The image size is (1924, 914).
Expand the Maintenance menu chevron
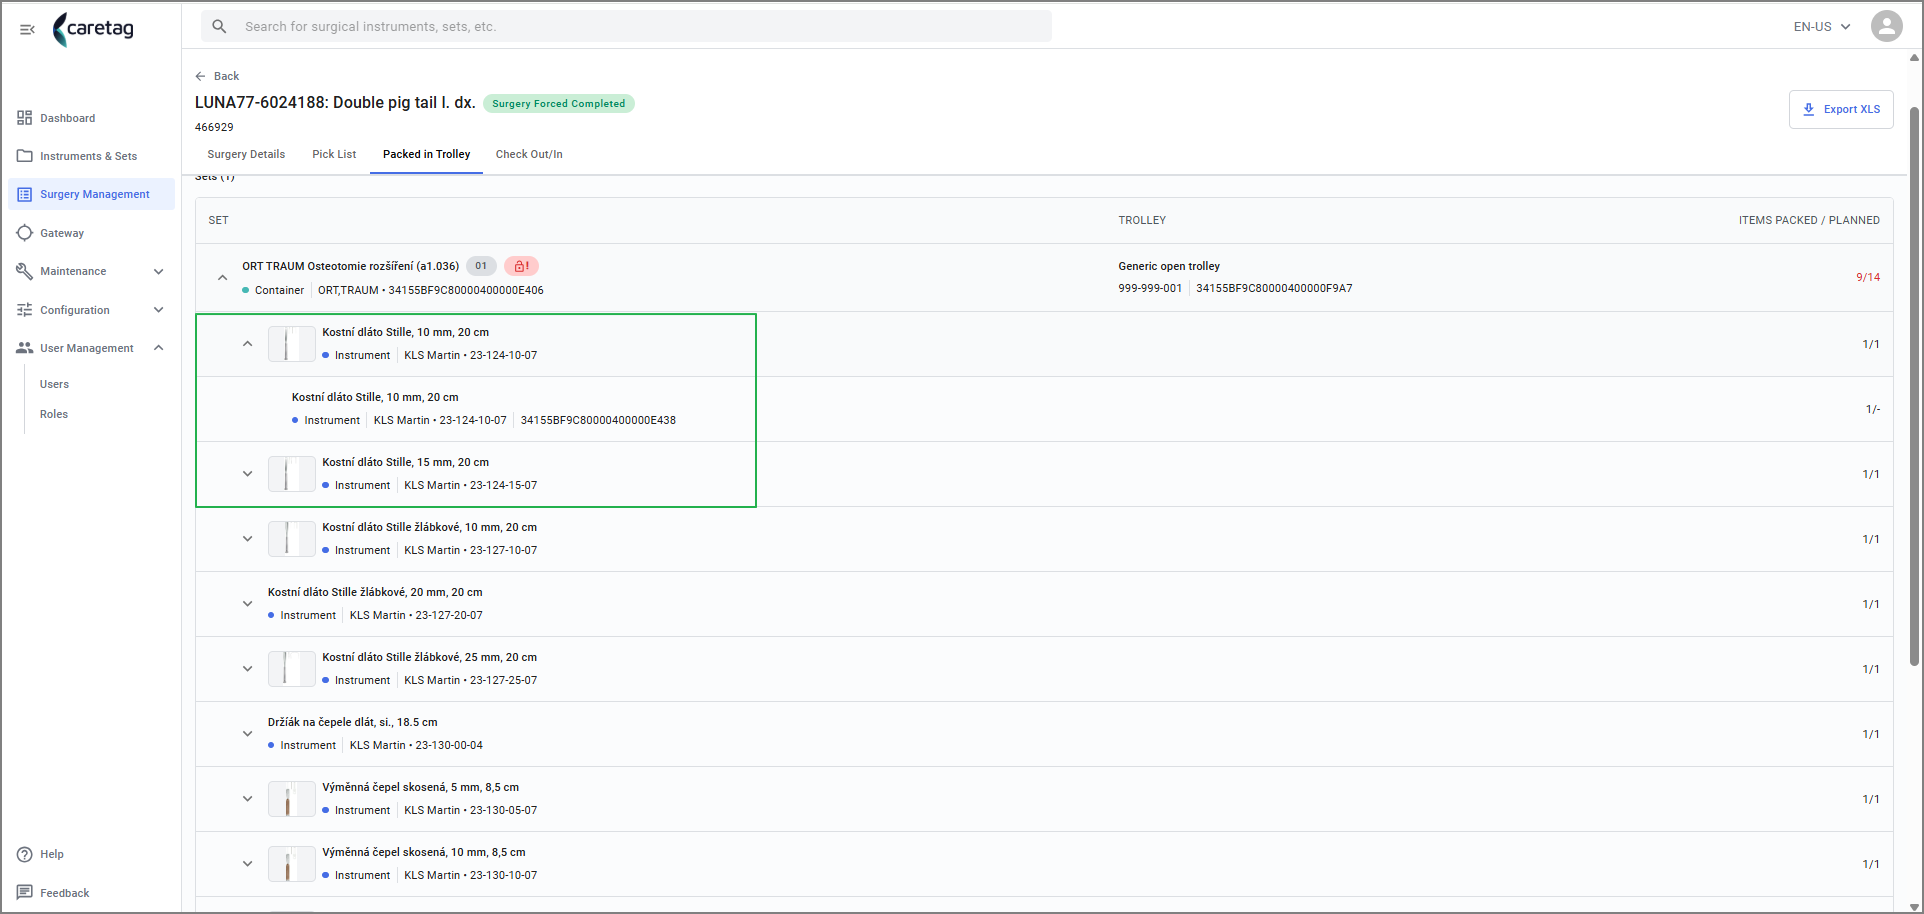pos(158,271)
